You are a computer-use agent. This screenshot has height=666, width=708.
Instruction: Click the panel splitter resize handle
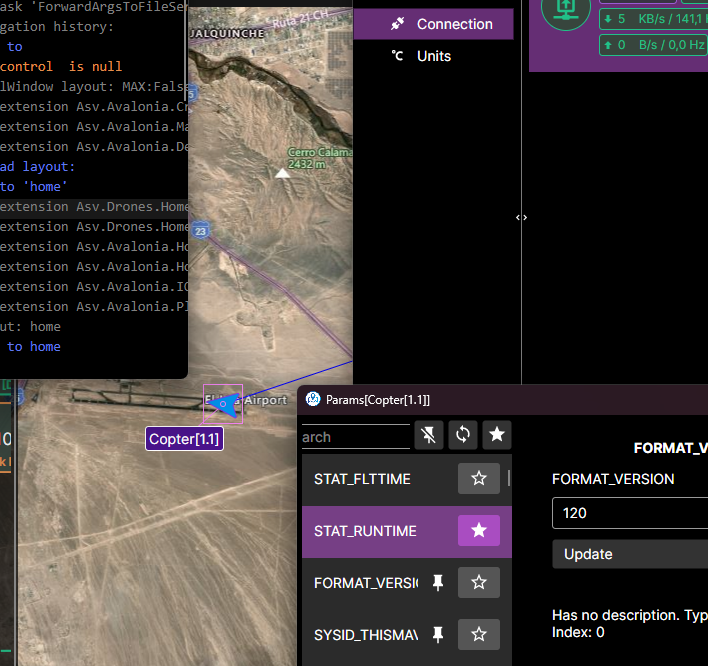(521, 217)
